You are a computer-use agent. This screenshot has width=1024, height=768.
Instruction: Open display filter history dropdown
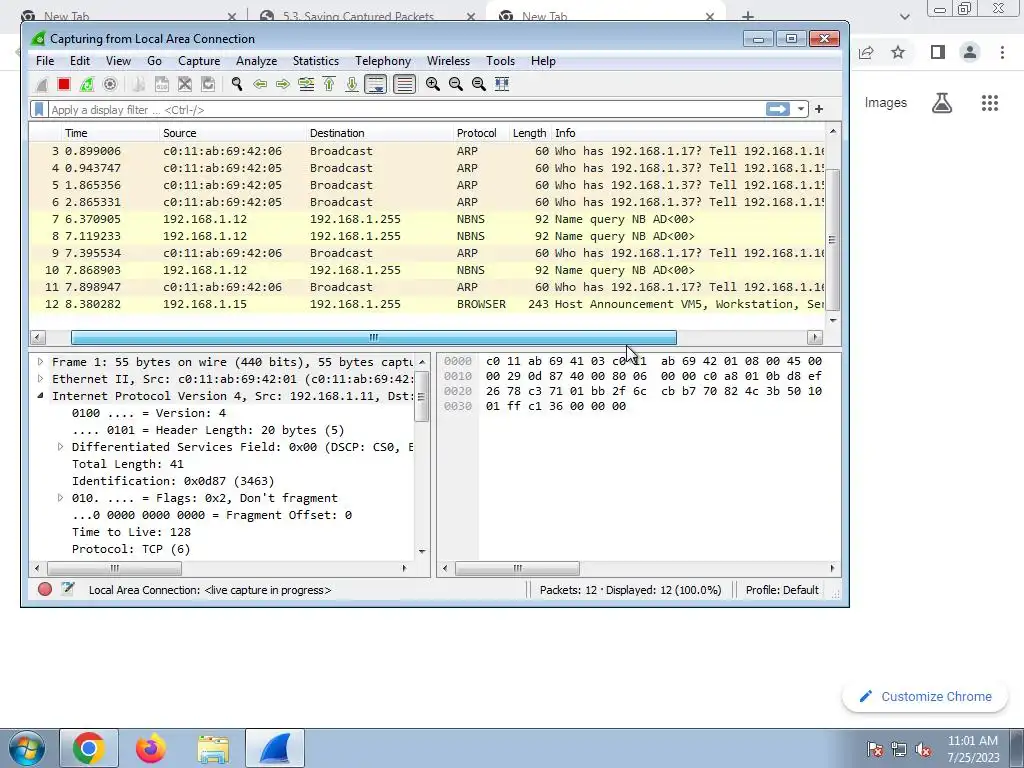coord(801,109)
